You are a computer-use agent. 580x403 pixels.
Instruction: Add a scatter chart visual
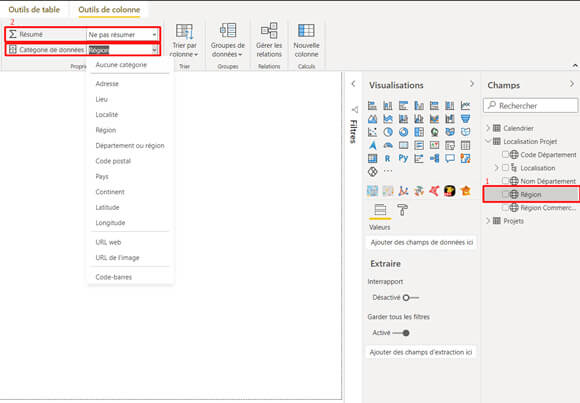372,132
